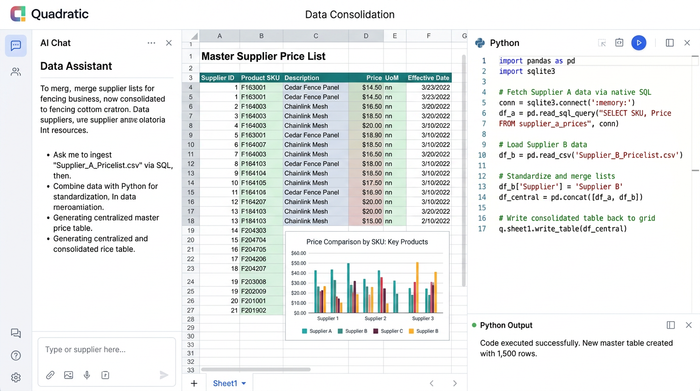Click the $20.00 price cell in row 8
Viewport: 700px width, 391px height.
click(x=366, y=125)
